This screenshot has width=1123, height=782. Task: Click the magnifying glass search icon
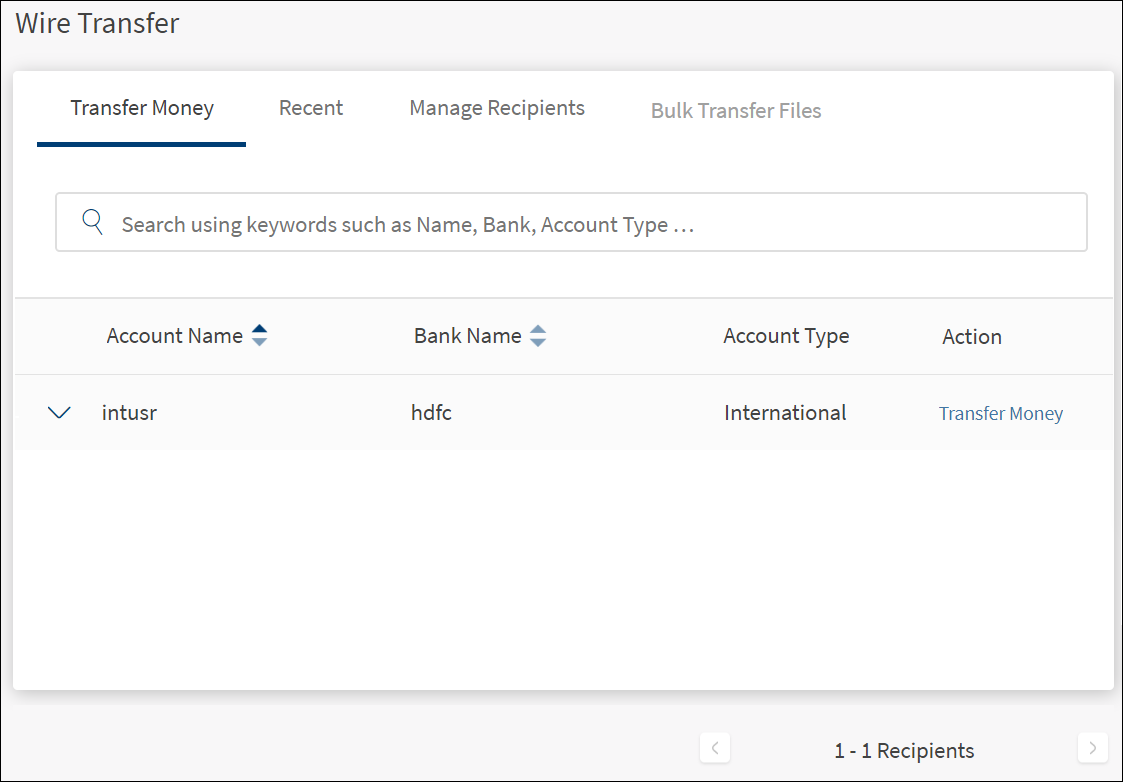(93, 222)
